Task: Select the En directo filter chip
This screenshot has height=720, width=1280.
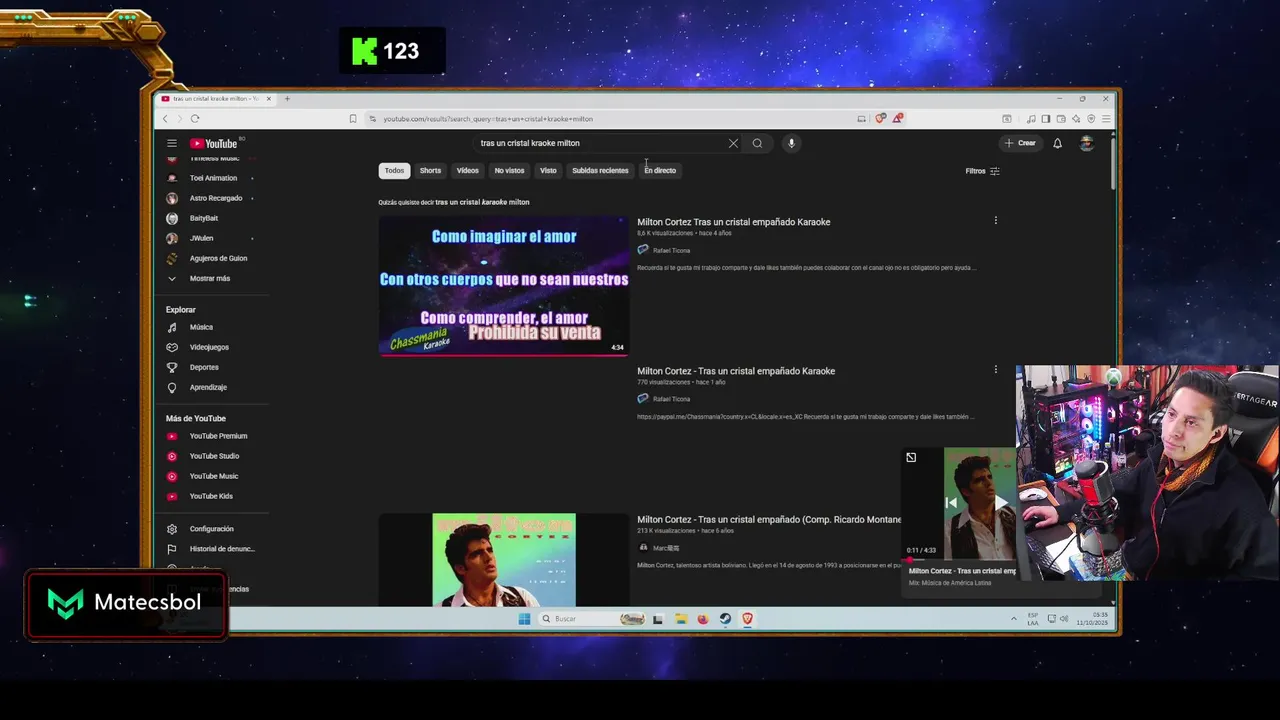Action: click(660, 171)
